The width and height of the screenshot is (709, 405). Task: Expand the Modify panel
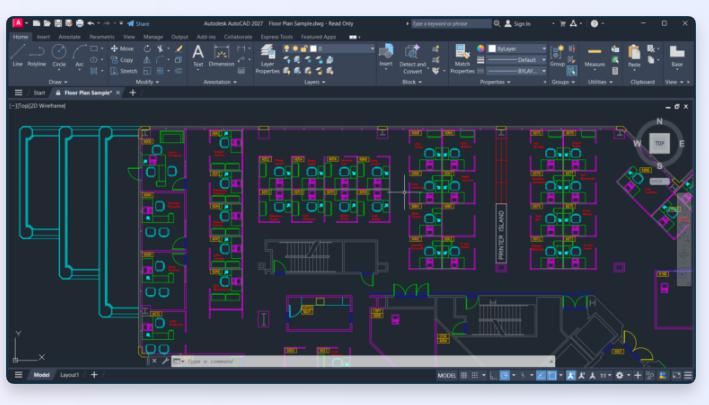coord(147,82)
